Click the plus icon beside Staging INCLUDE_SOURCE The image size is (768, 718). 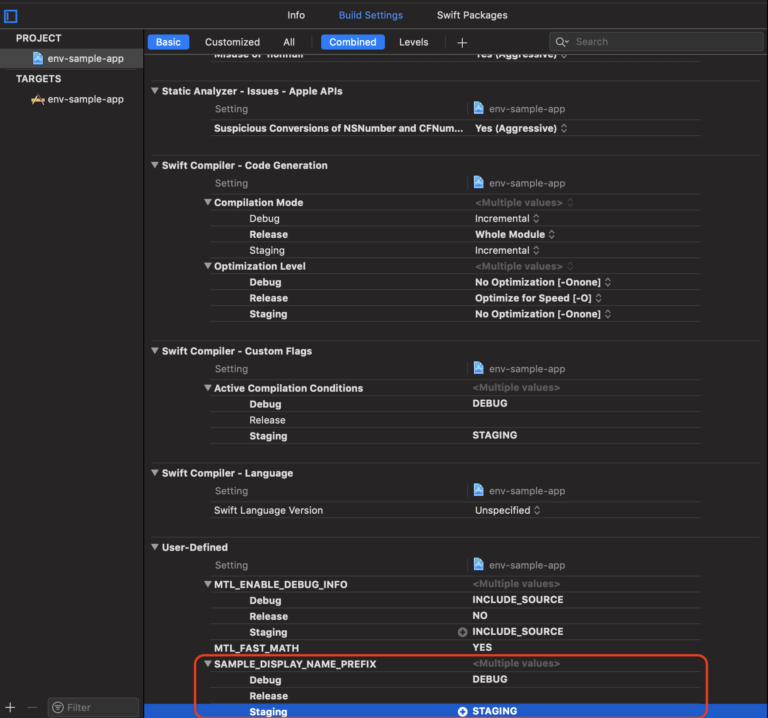[x=462, y=632]
